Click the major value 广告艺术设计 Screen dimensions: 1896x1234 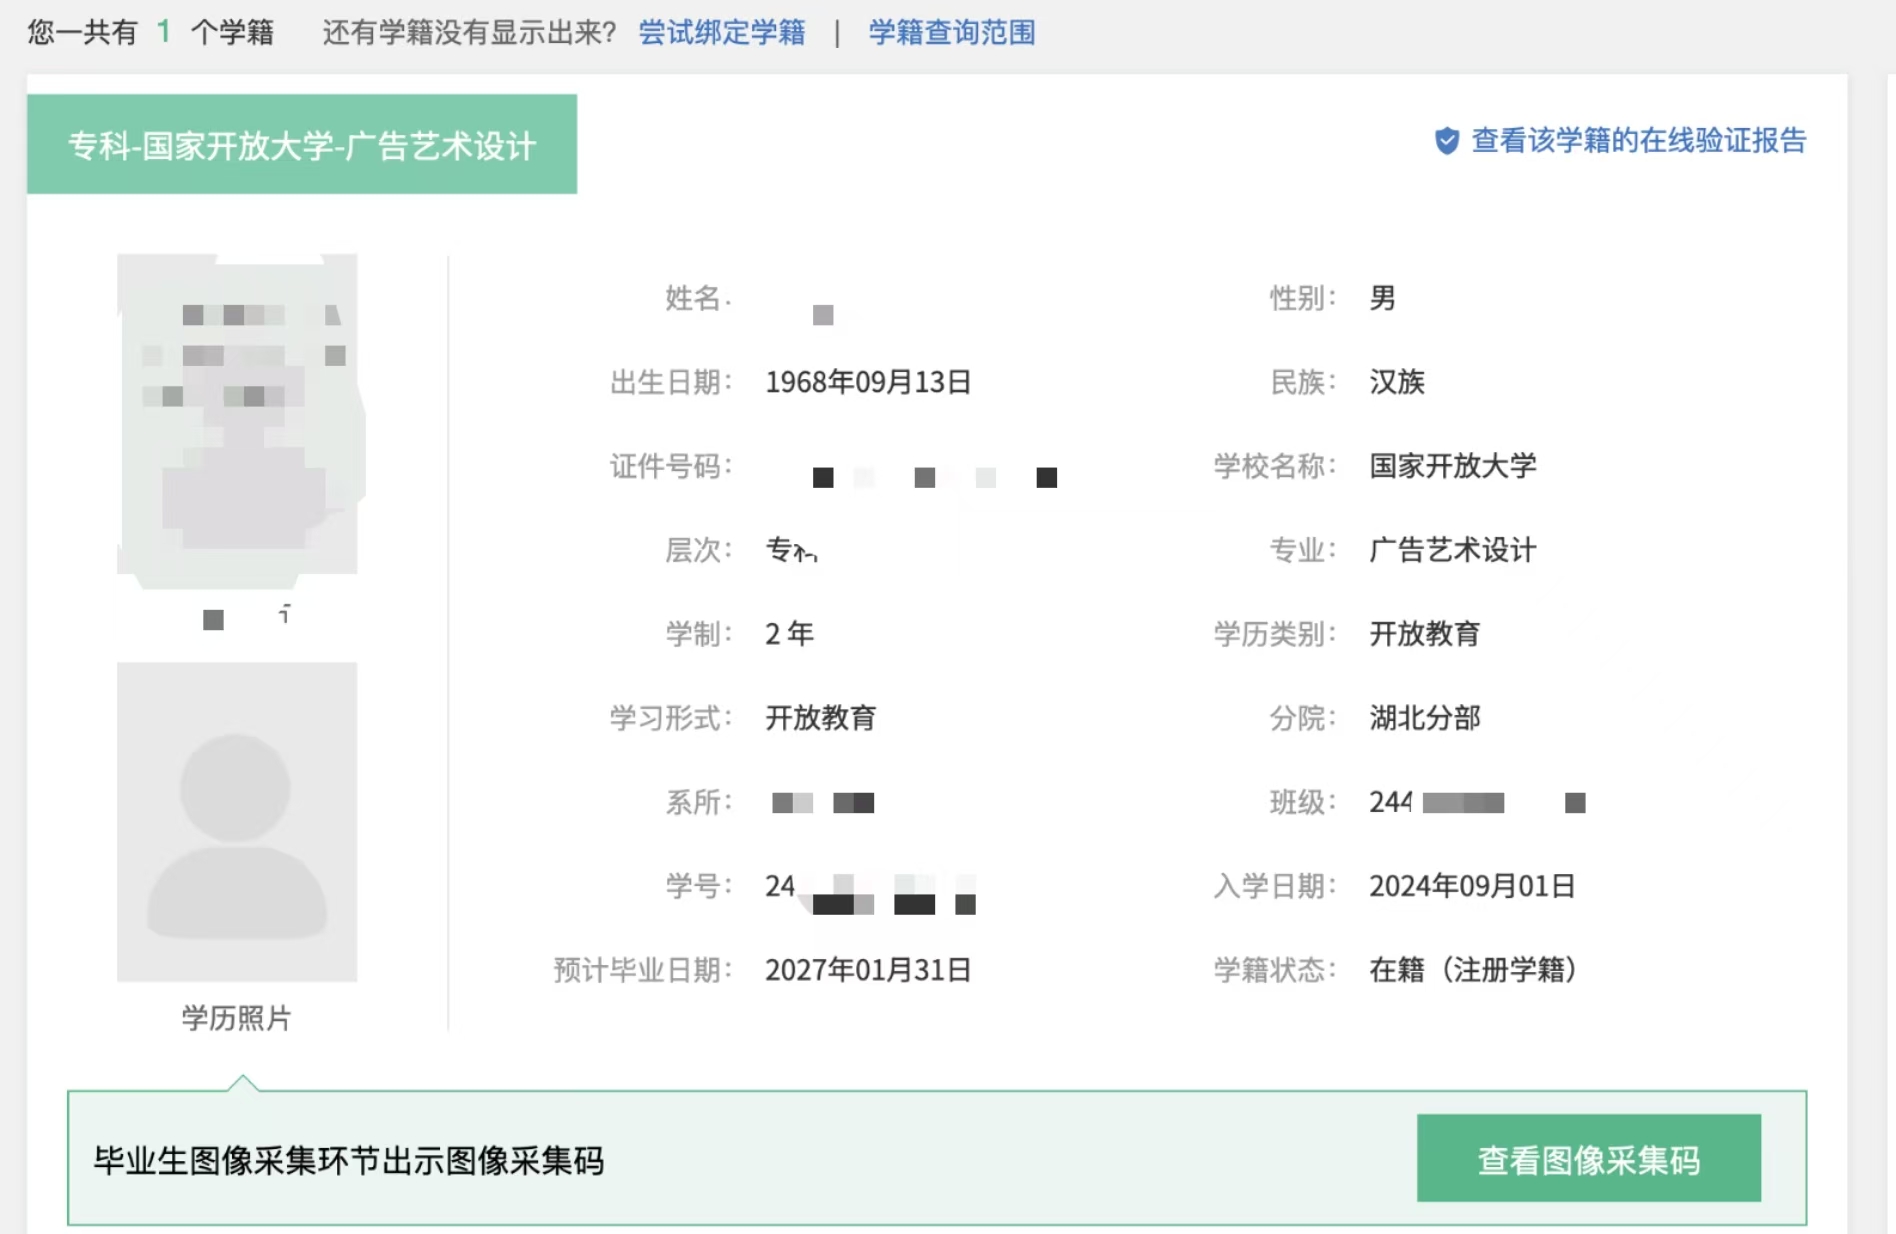(x=1453, y=550)
